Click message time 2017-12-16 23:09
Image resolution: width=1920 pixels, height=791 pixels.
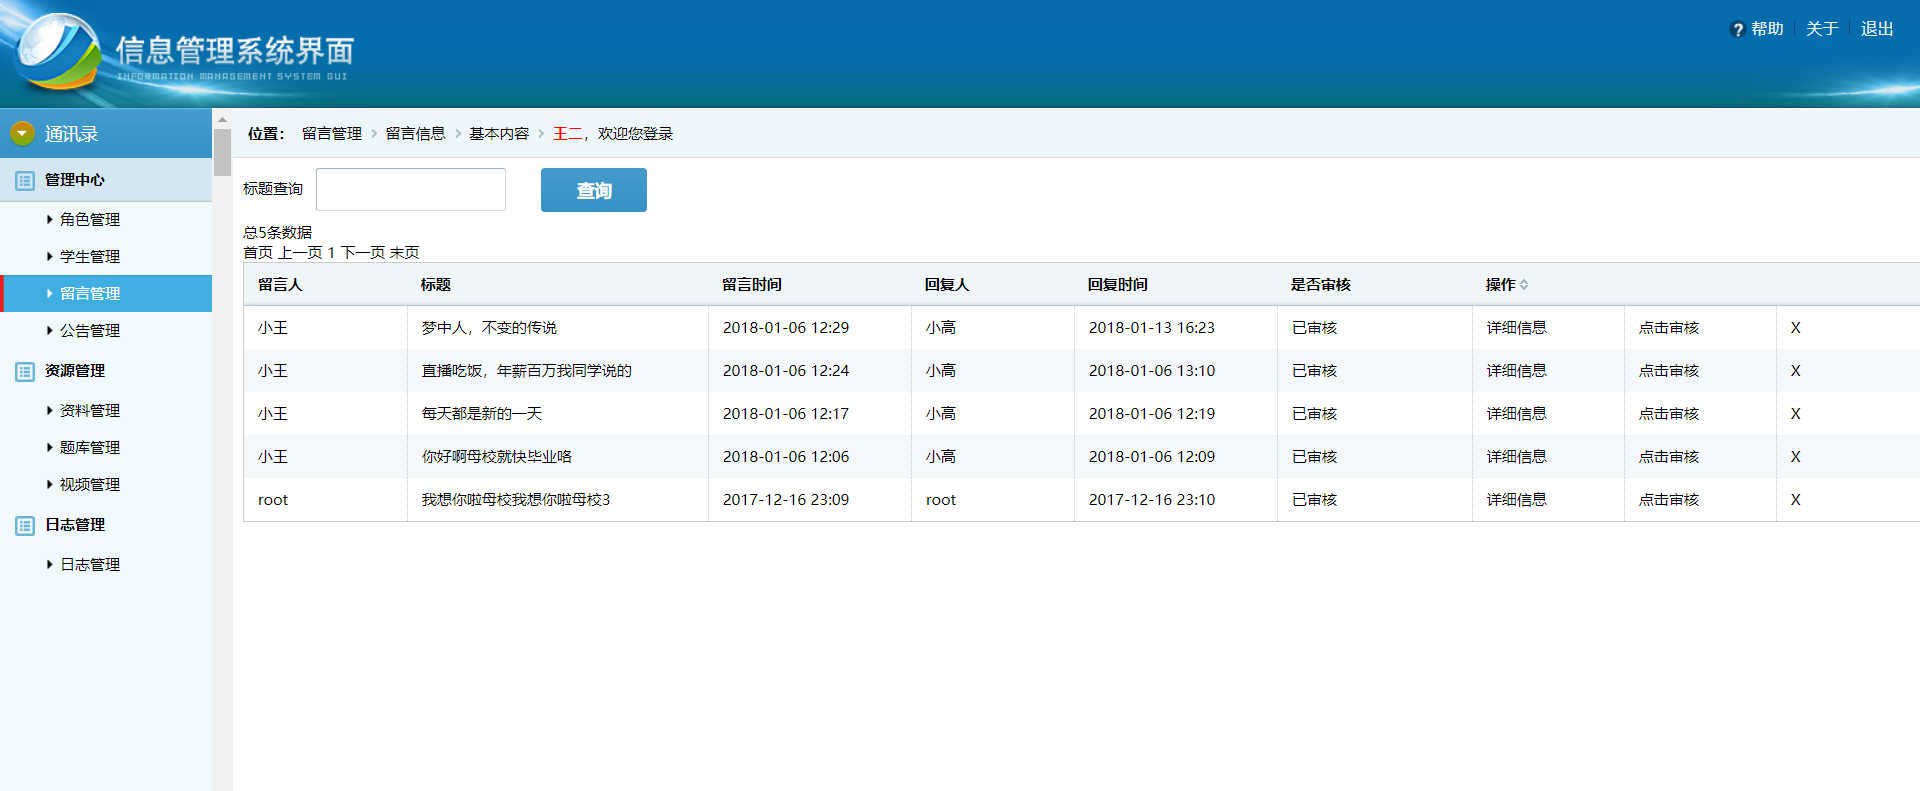pos(786,500)
